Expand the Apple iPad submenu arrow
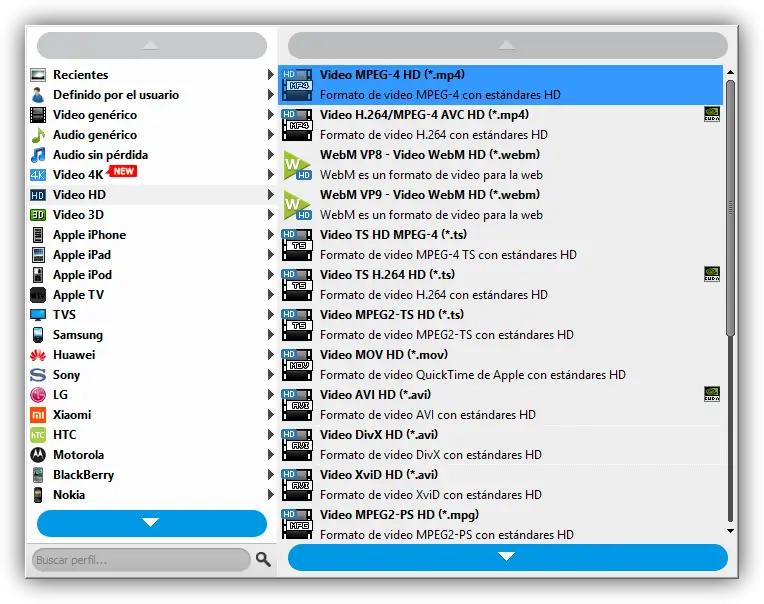The image size is (764, 604). pyautogui.click(x=270, y=254)
